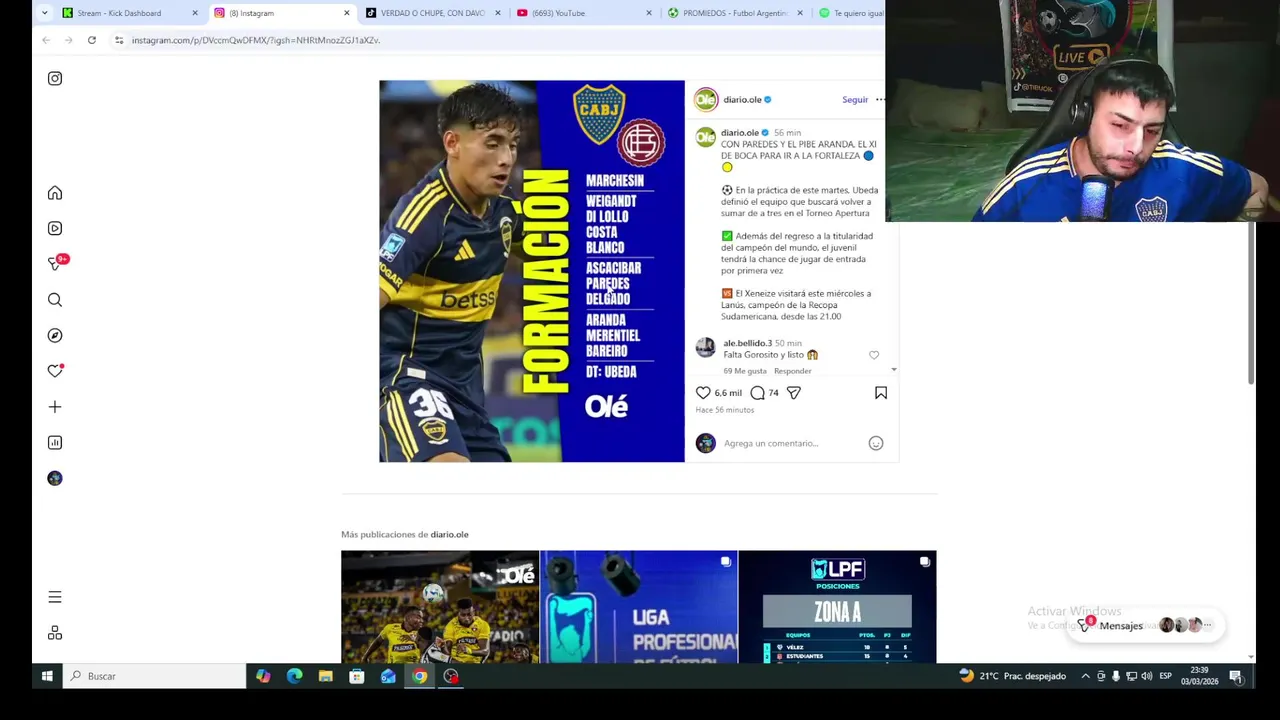Image resolution: width=1280 pixels, height=720 pixels.
Task: Open diario.ole profile from post header
Action: (x=742, y=100)
